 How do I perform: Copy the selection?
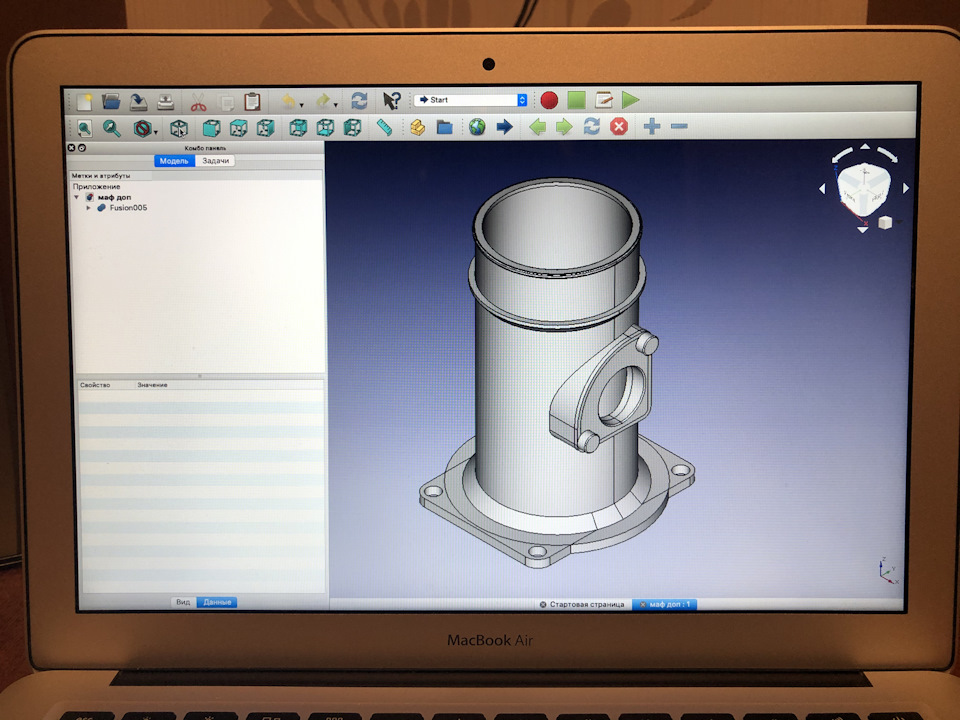coord(226,102)
